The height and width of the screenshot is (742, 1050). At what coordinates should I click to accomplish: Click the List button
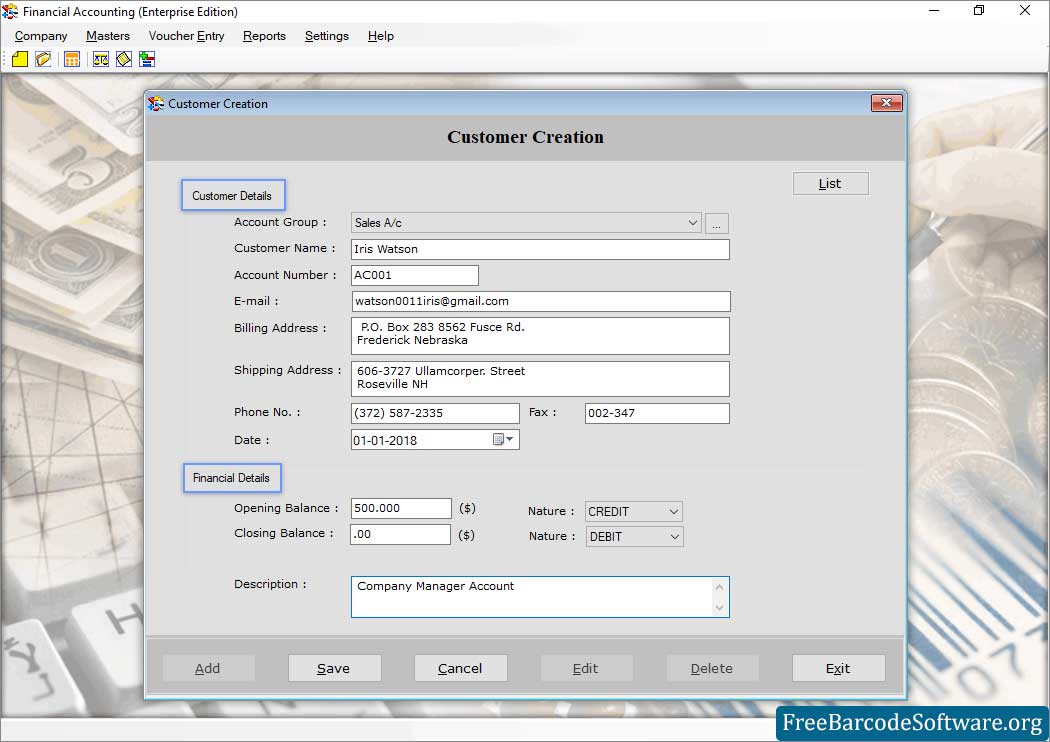[830, 183]
